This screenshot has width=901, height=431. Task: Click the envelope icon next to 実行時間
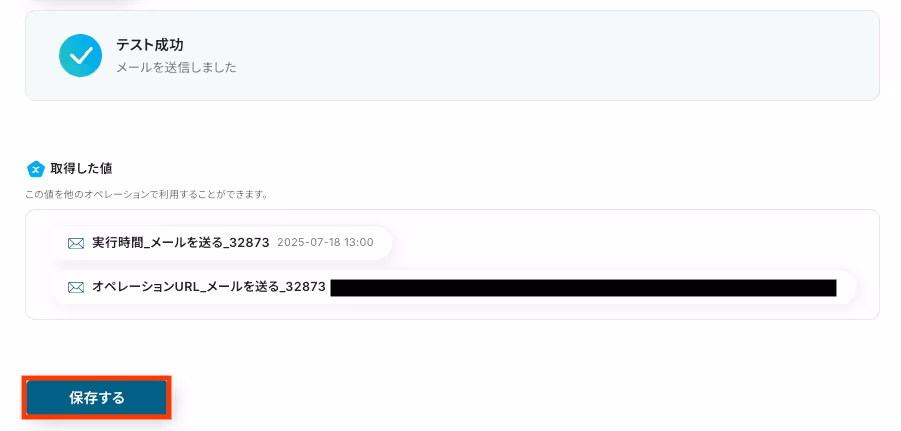click(76, 243)
